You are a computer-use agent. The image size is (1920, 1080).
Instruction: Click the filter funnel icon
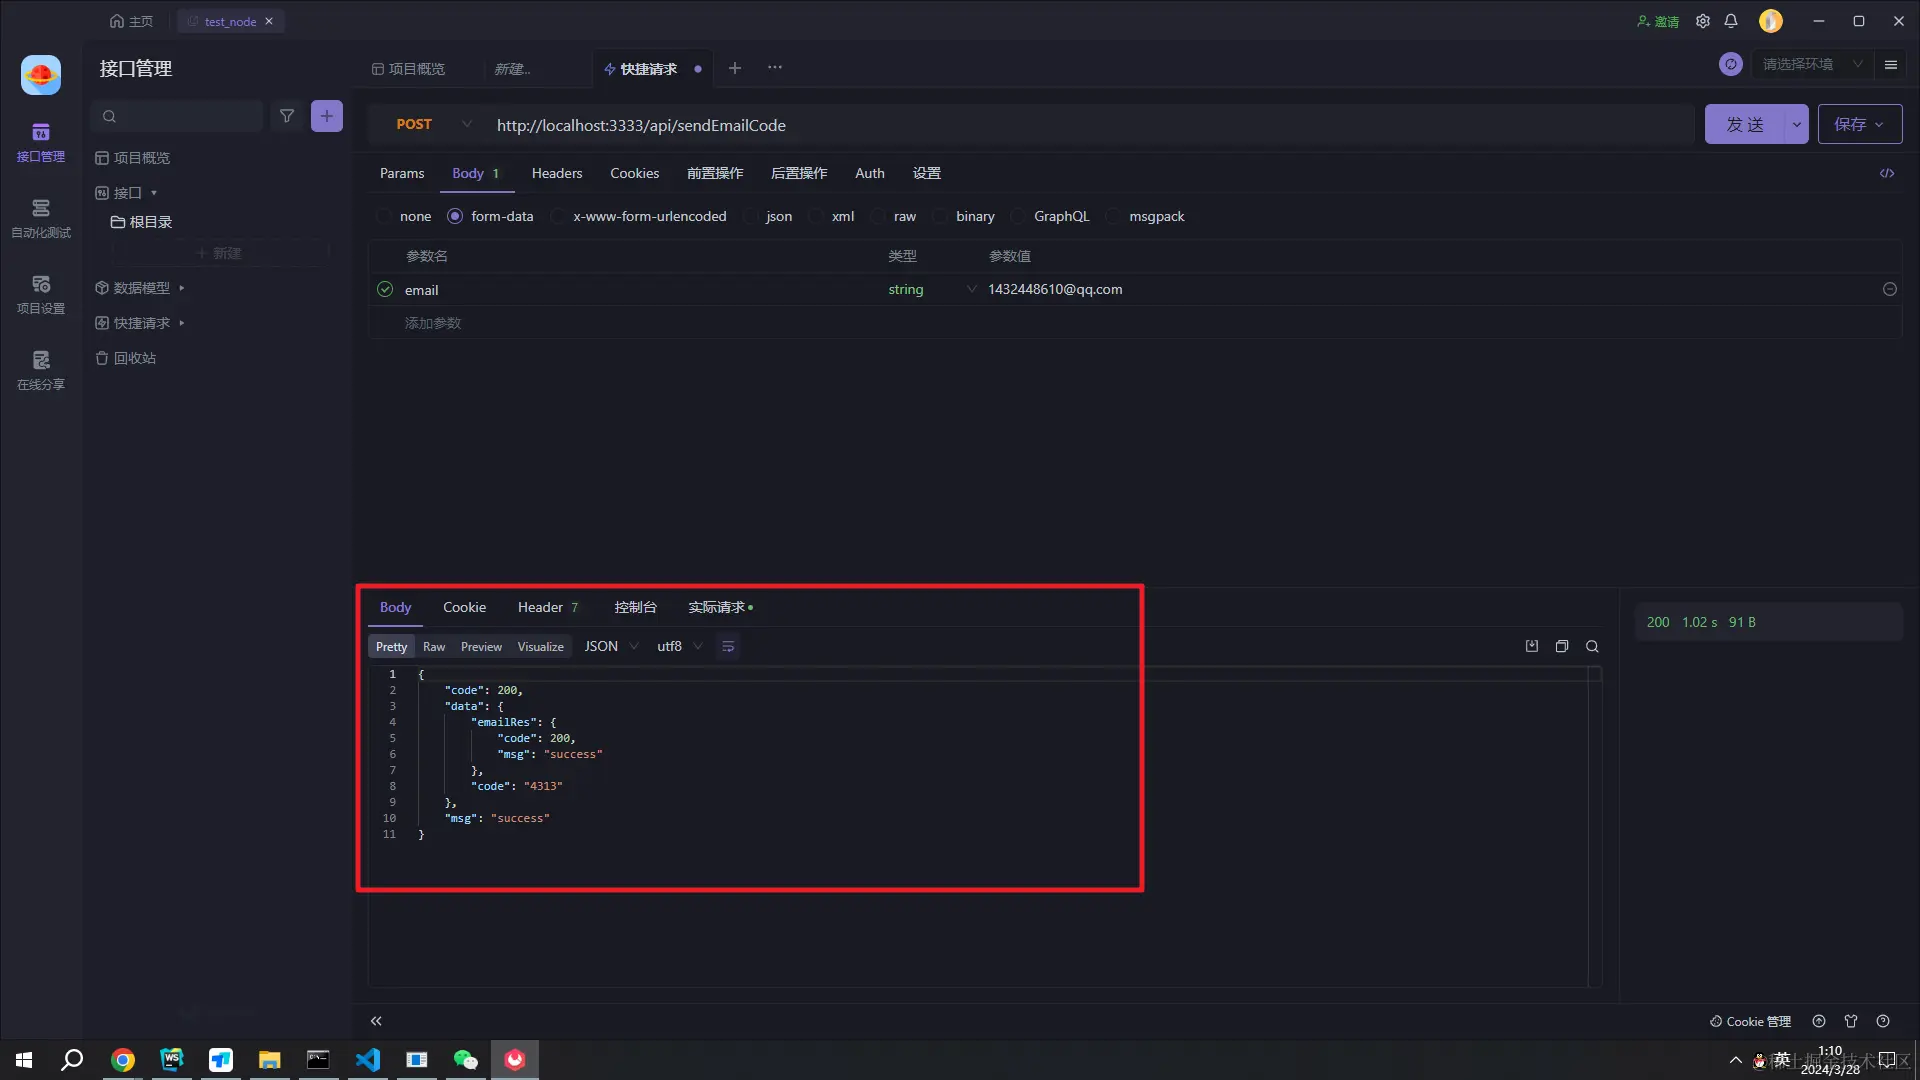tap(287, 116)
